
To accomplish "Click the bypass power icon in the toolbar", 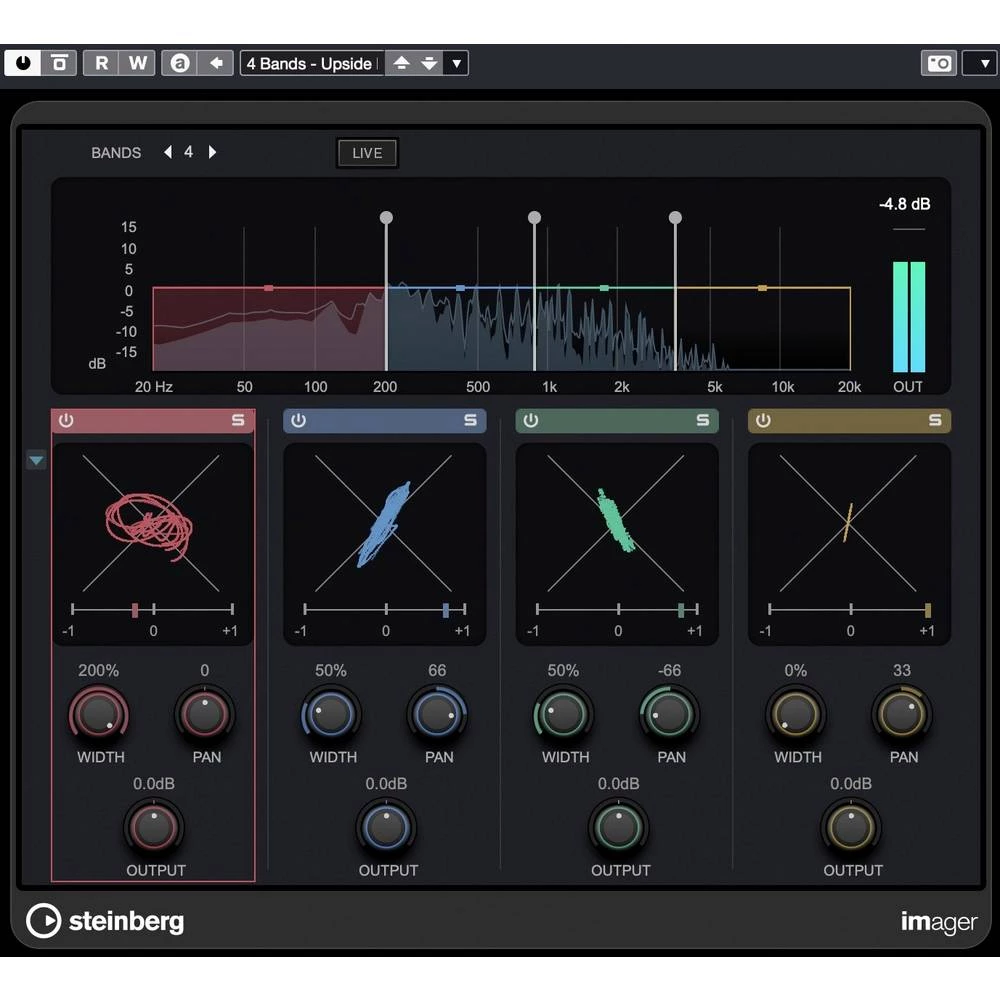I will point(22,63).
